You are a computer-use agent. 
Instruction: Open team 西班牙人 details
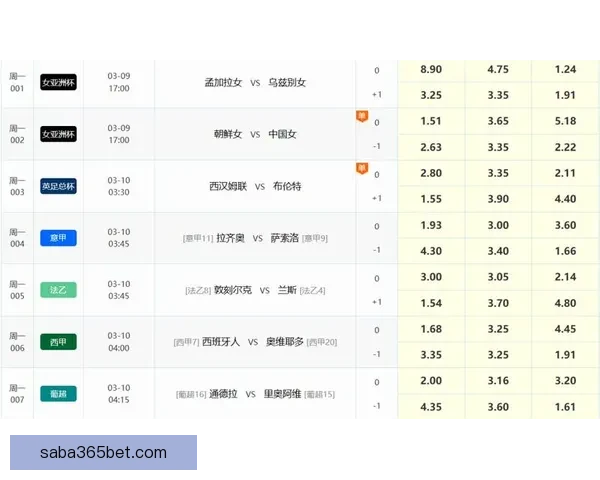(x=221, y=342)
